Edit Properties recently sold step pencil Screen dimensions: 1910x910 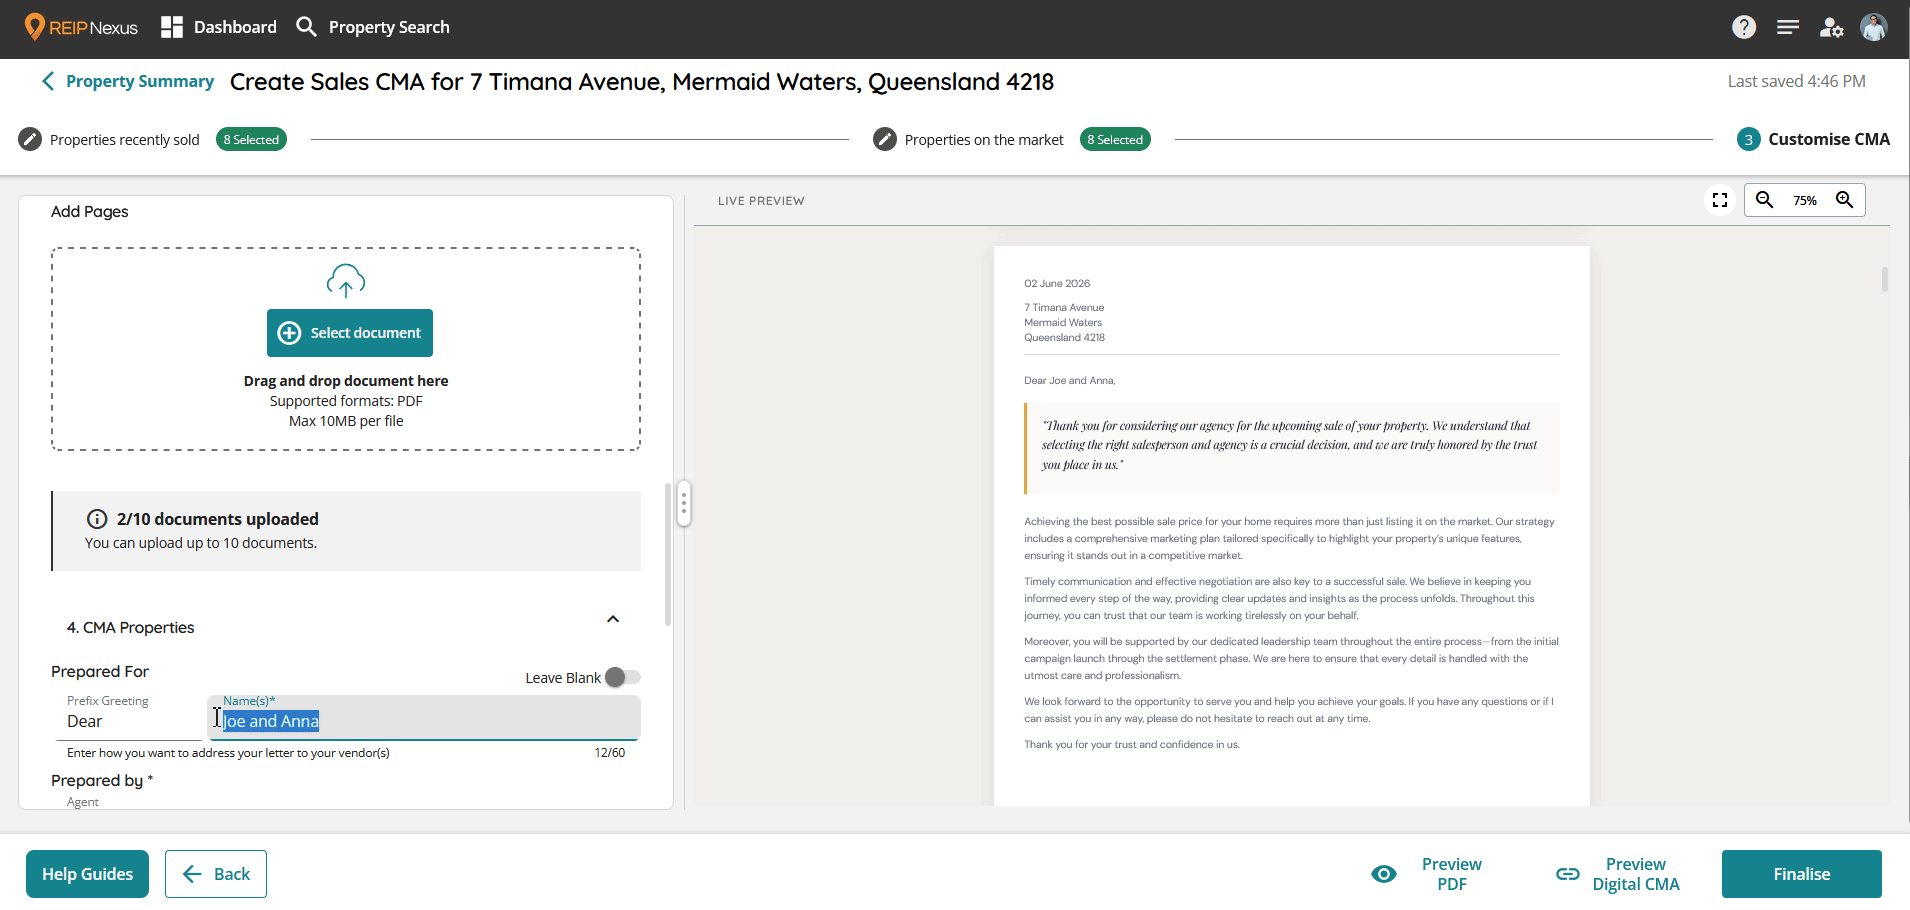[x=31, y=139]
